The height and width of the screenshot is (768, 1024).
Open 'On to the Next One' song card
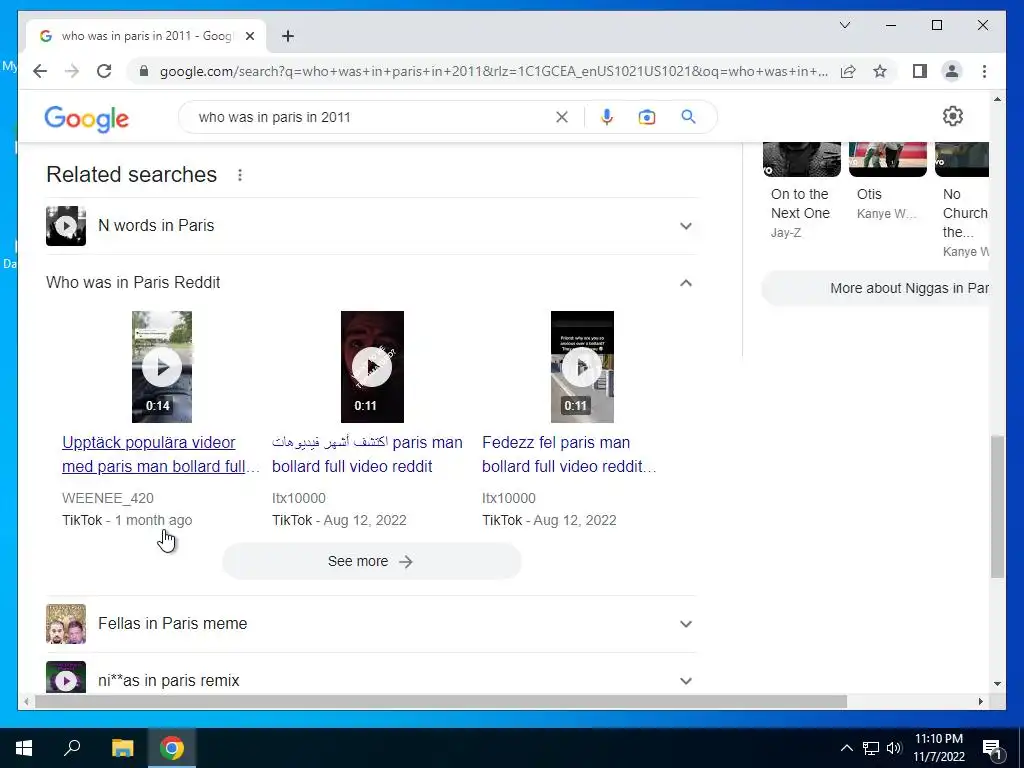point(801,191)
